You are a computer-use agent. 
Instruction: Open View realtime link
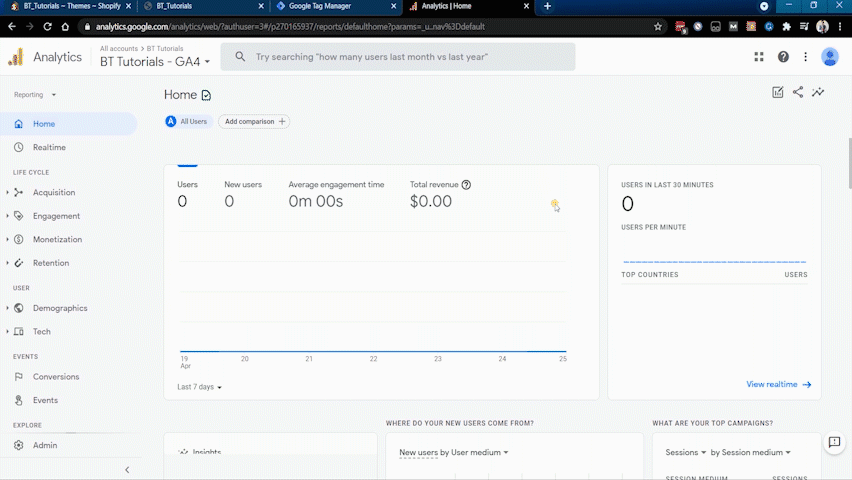[x=778, y=384]
